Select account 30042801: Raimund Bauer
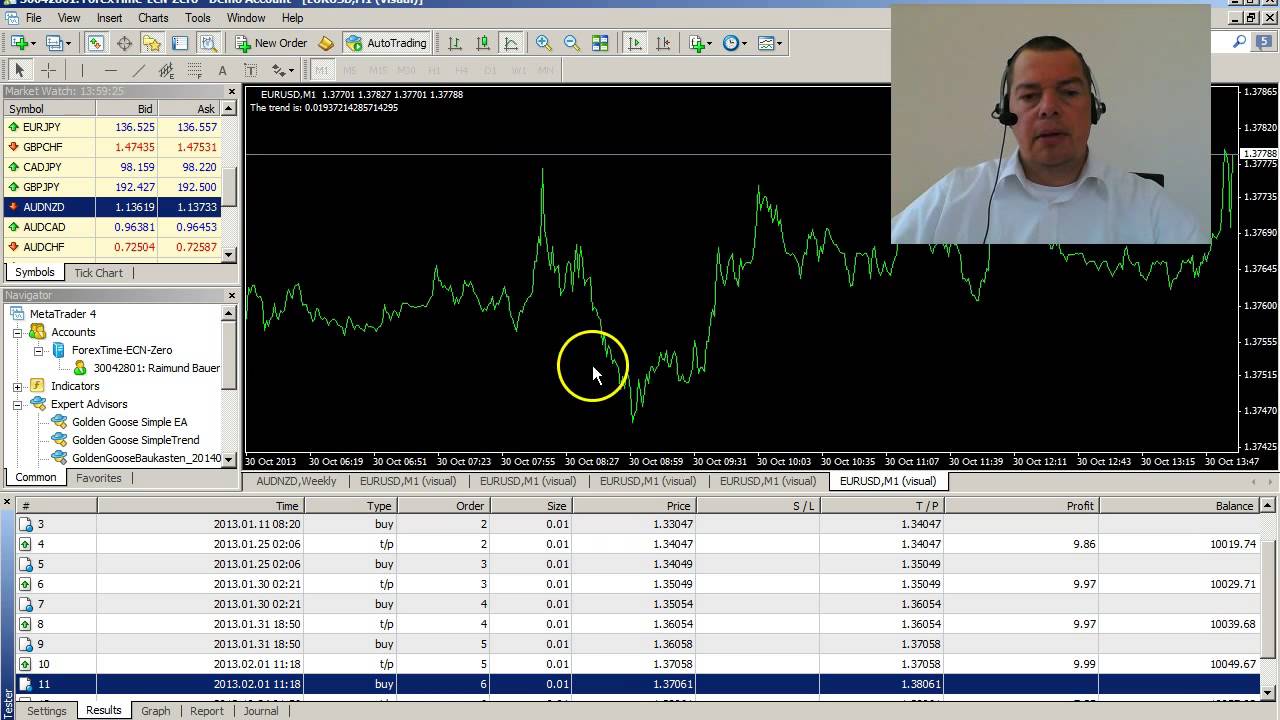 [156, 368]
